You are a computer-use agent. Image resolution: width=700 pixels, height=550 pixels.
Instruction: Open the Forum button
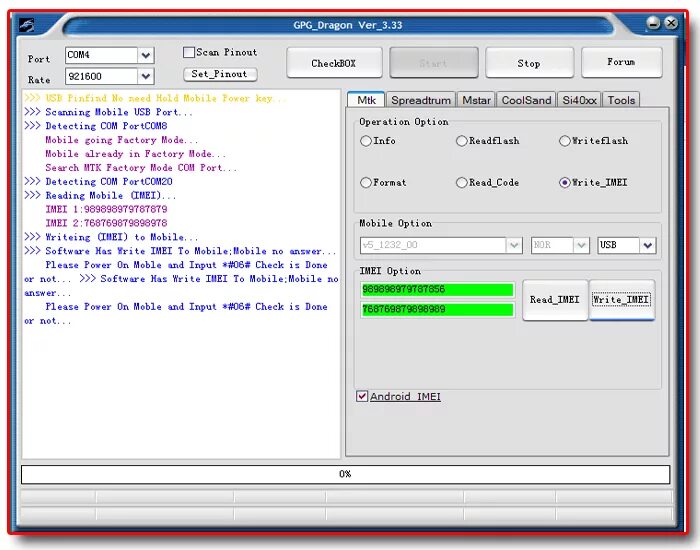point(621,62)
